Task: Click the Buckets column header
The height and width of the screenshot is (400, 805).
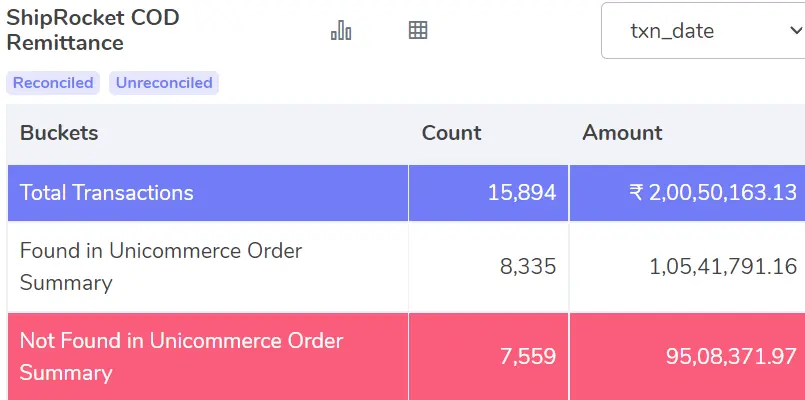Action: point(59,133)
